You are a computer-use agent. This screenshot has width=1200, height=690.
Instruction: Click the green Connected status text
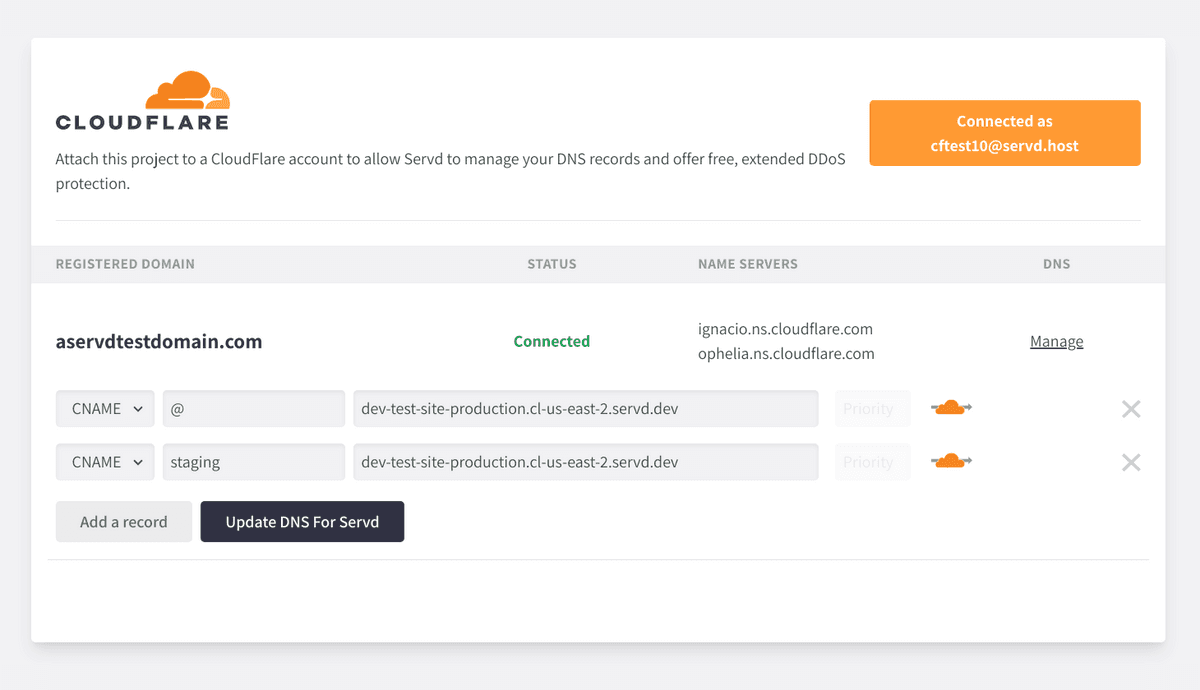tap(552, 341)
